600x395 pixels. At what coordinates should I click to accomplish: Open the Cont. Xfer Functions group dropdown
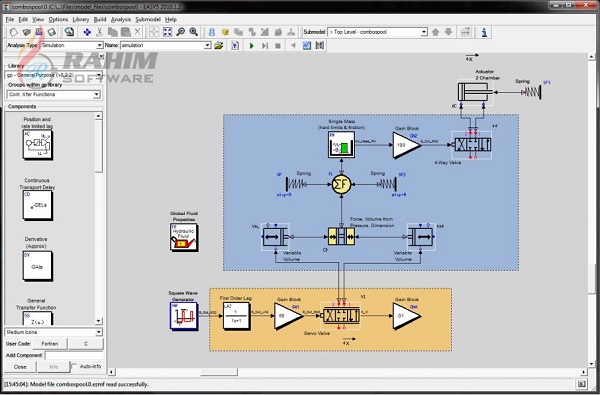53,94
